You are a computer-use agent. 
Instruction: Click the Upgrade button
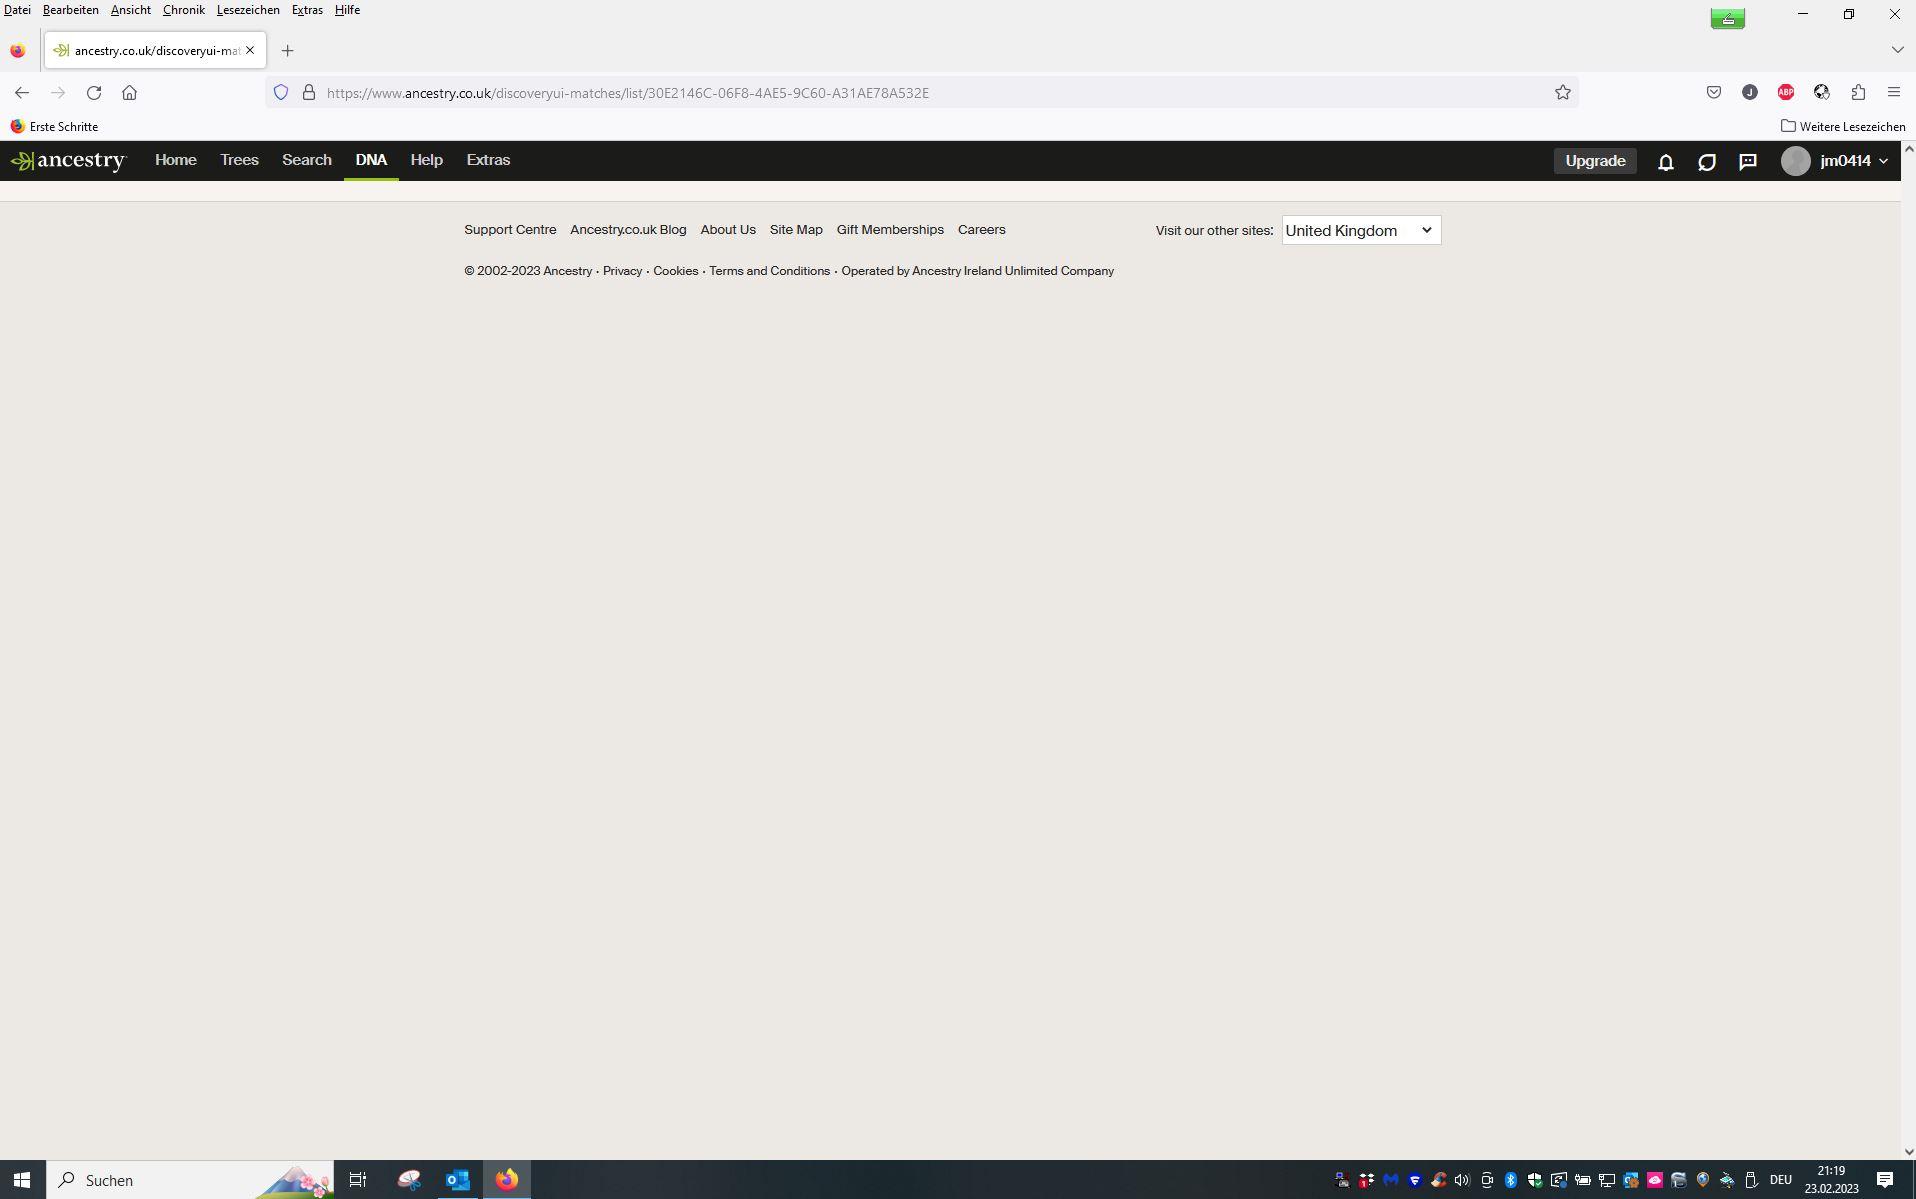1594,160
